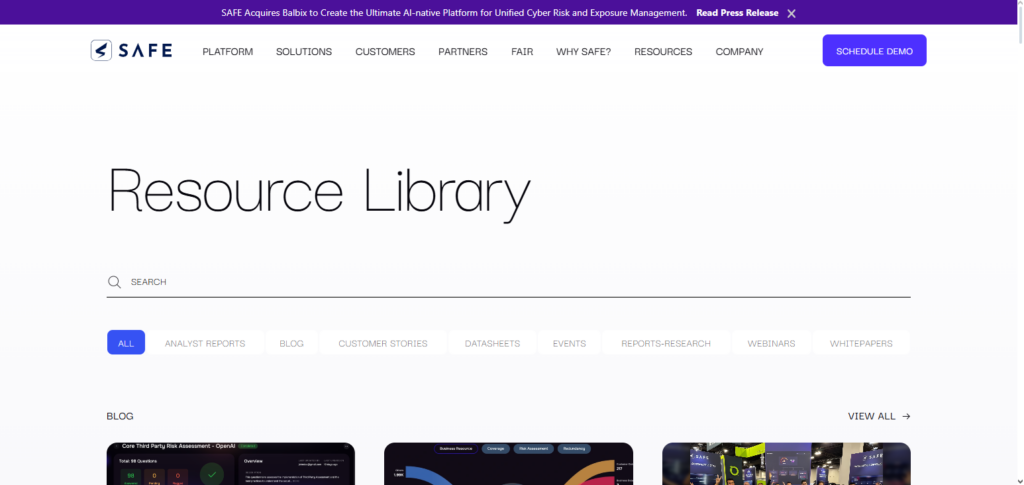Expand the Solutions menu
Image resolution: width=1024 pixels, height=485 pixels.
(x=304, y=52)
